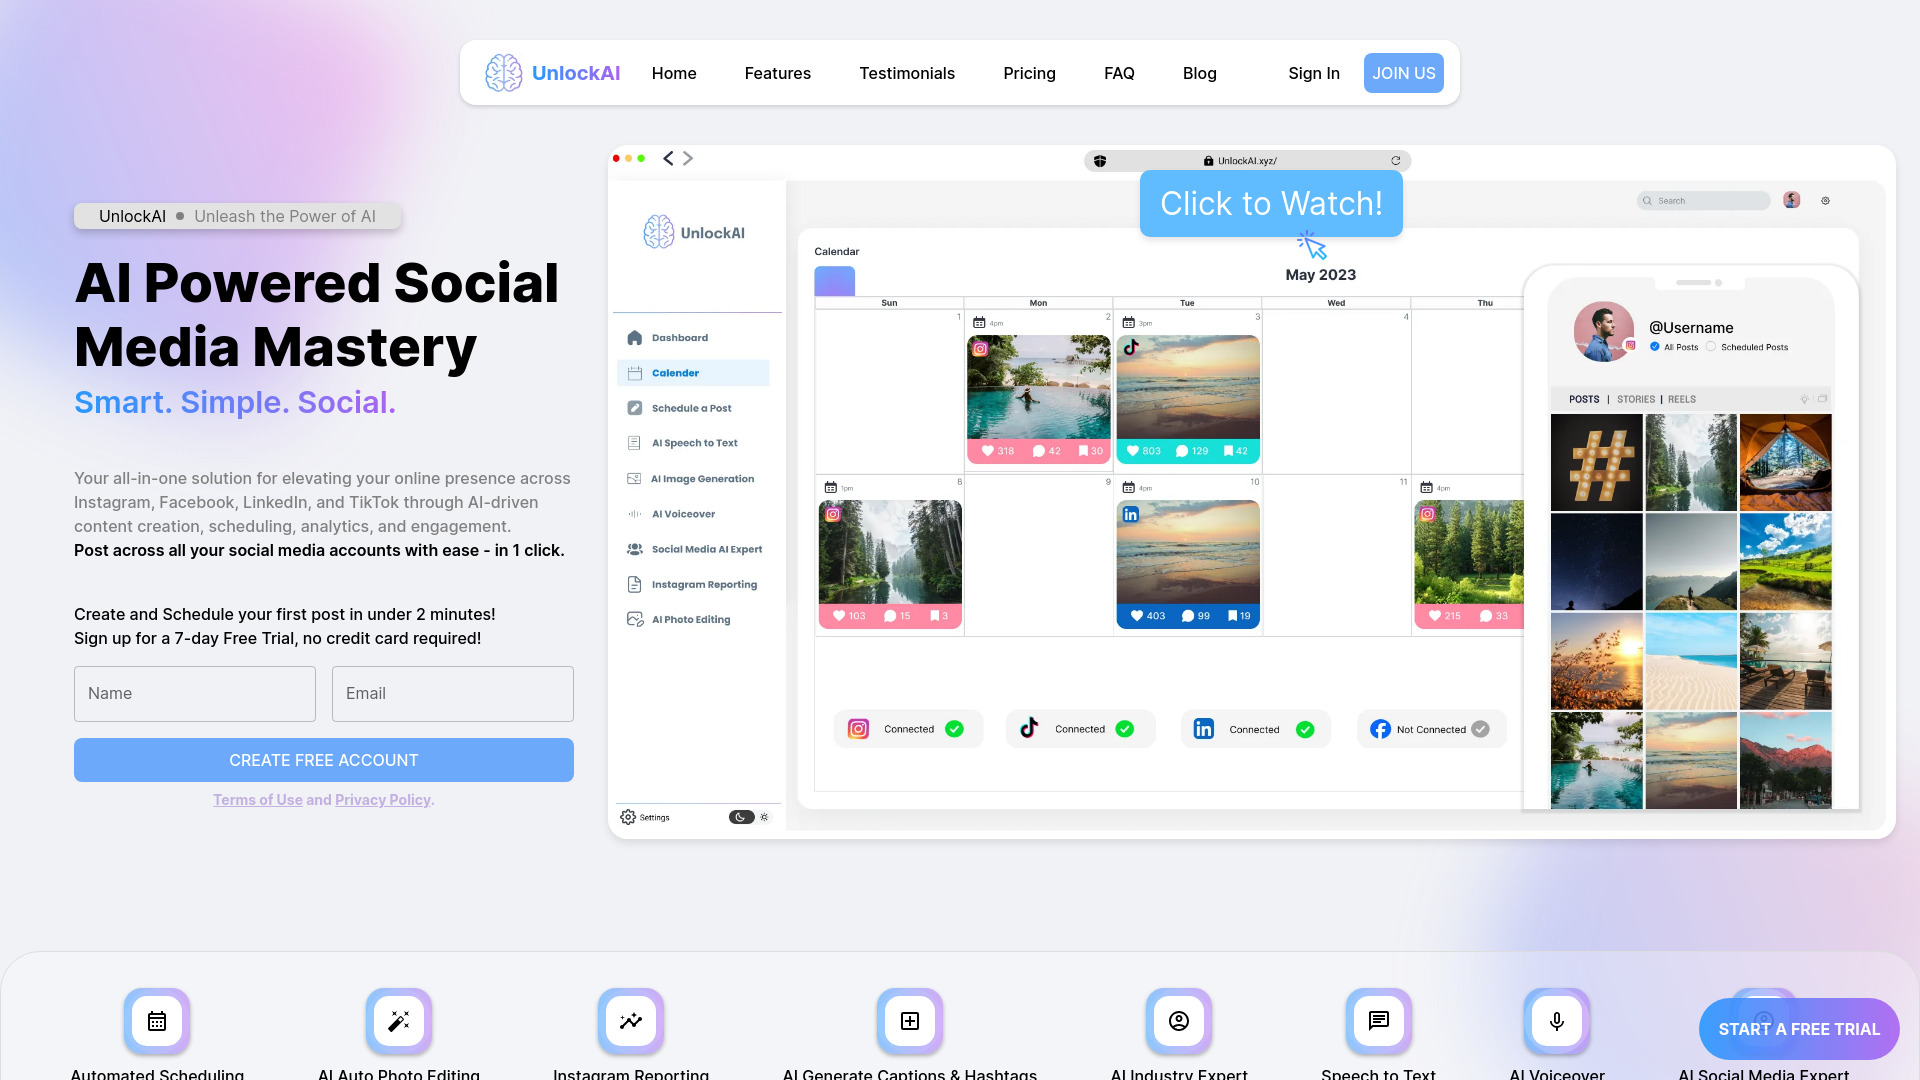Click the Testimonials menu item

(x=907, y=73)
